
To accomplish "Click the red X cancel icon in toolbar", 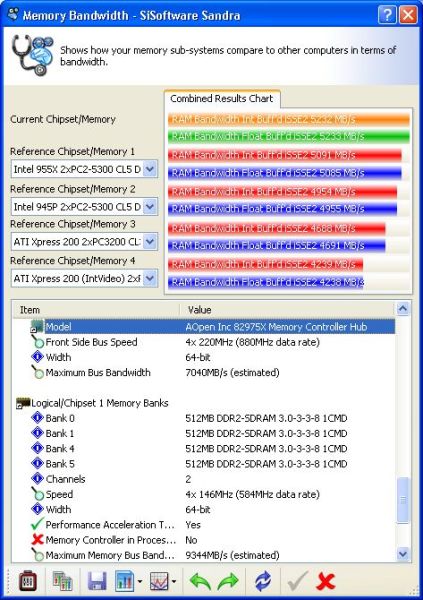I will [326, 582].
